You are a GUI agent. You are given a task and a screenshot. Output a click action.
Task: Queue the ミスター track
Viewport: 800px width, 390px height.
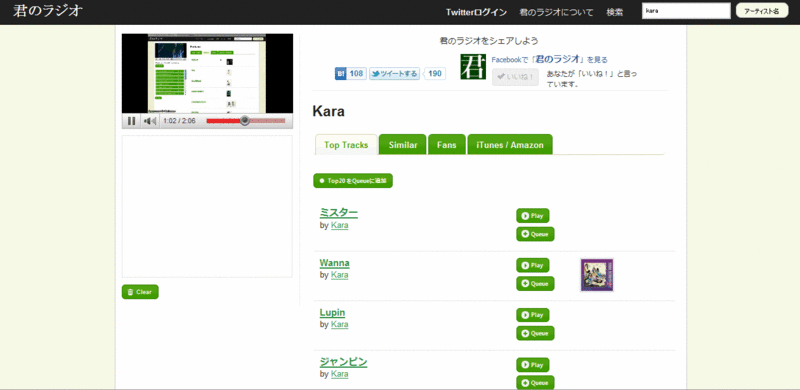tap(535, 234)
